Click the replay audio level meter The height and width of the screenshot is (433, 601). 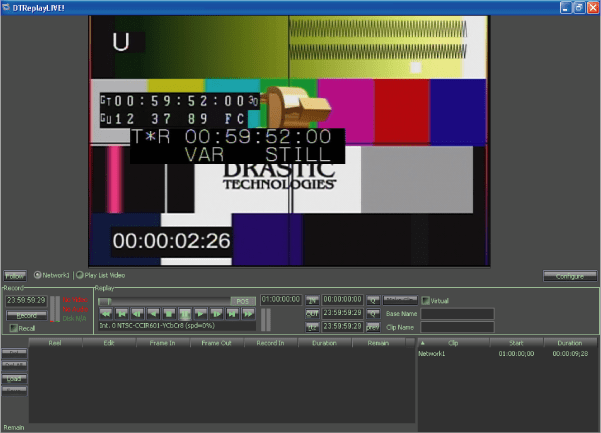[x=266, y=320]
